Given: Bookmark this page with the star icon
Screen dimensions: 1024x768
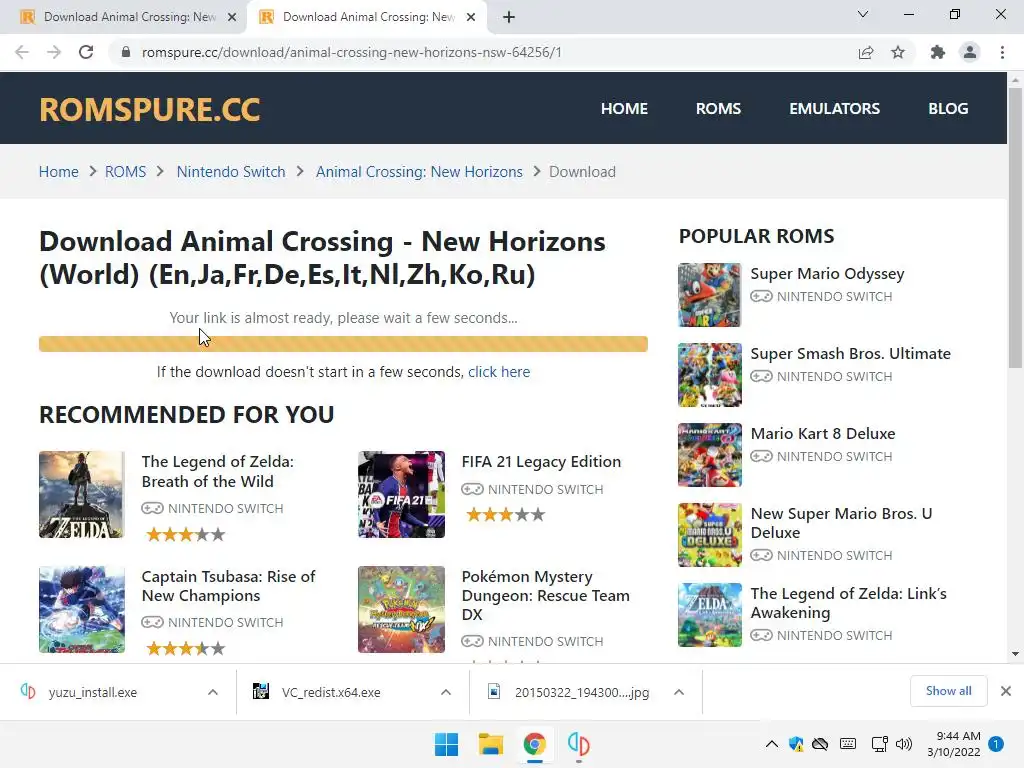Looking at the screenshot, I should pyautogui.click(x=898, y=52).
